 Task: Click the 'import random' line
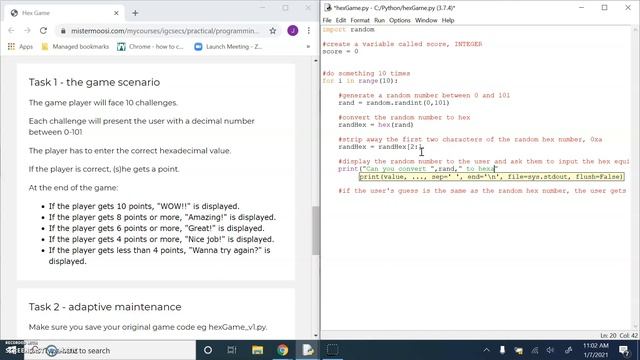point(348,29)
